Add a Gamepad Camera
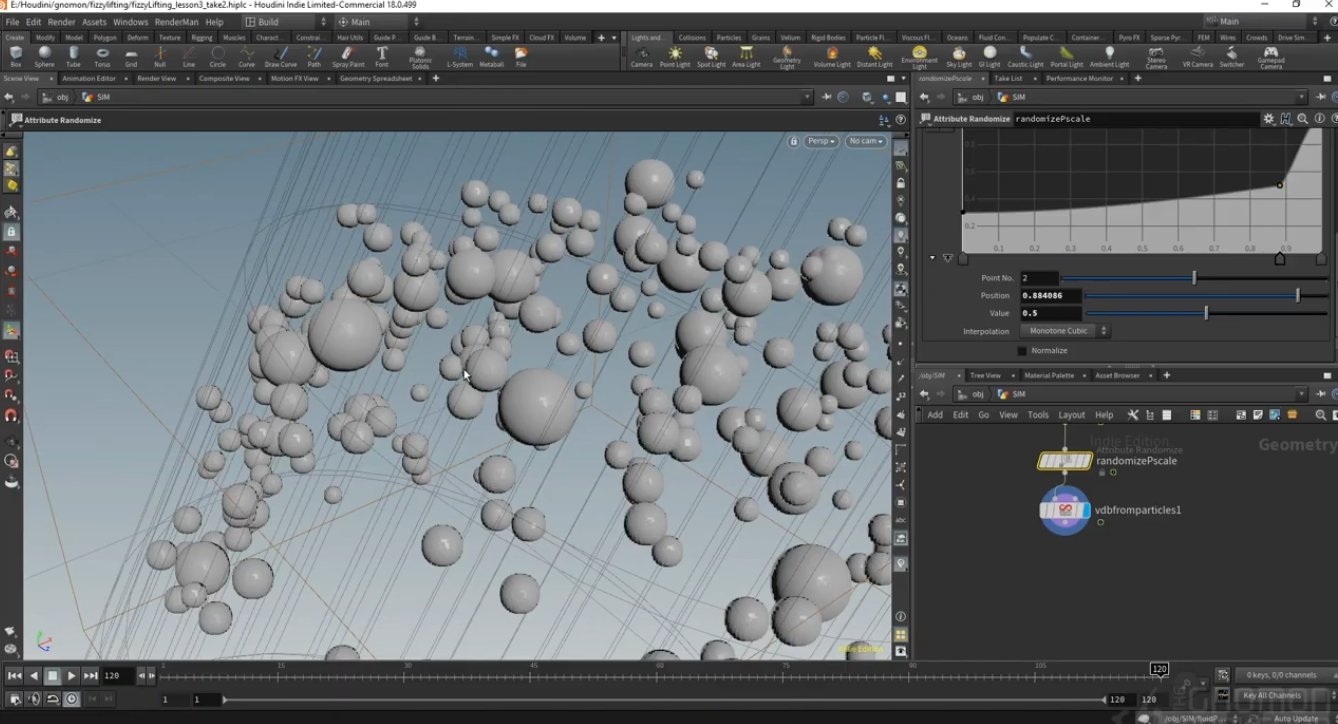 pyautogui.click(x=1271, y=58)
